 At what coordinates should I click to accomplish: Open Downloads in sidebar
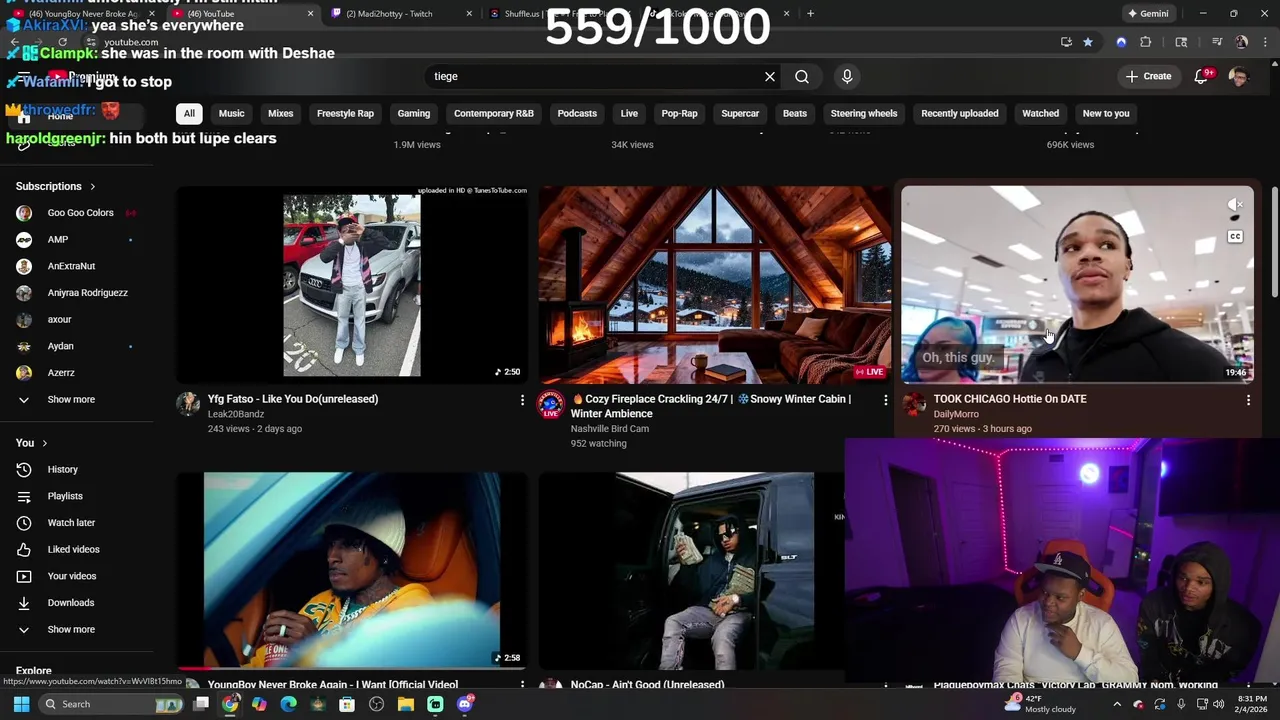coord(70,602)
